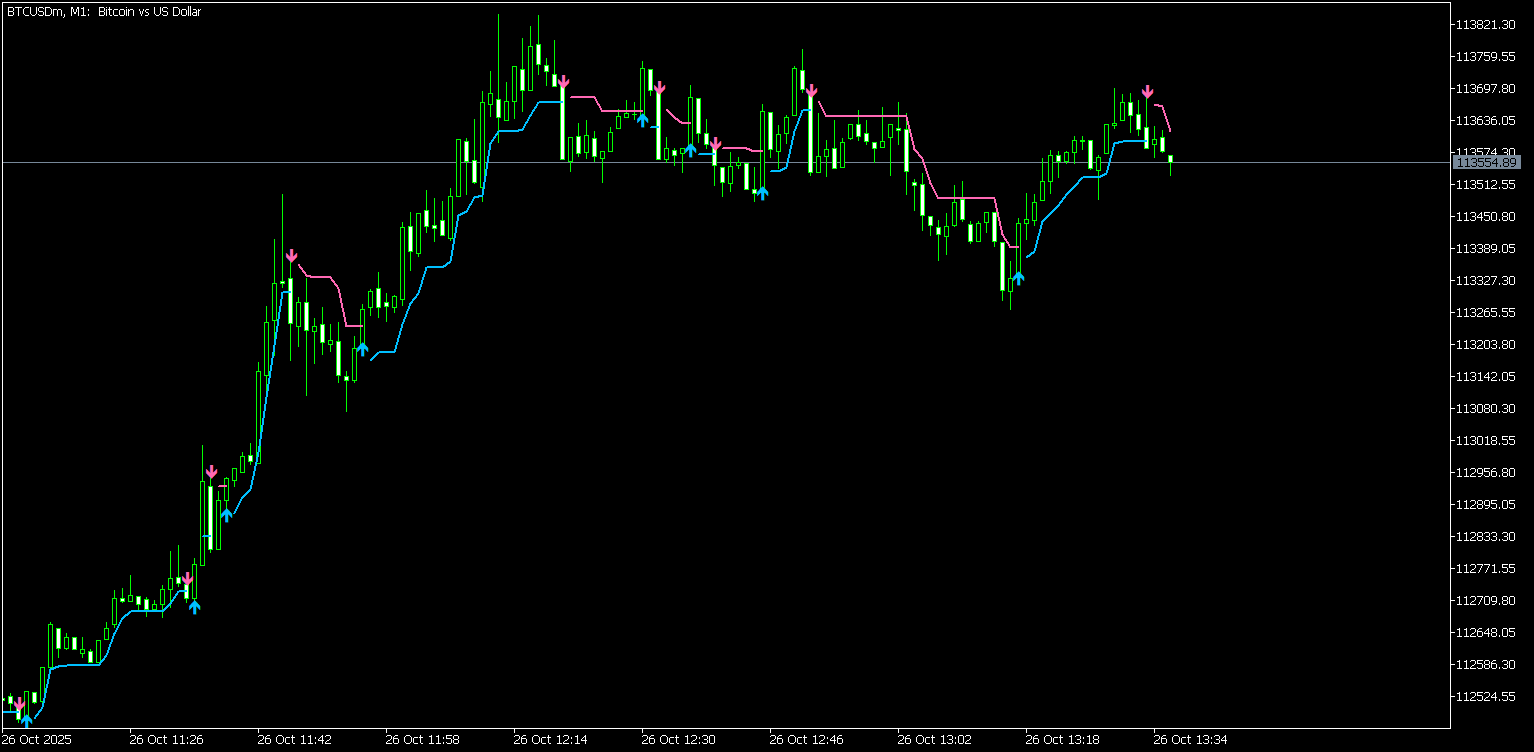This screenshot has height=752, width=1534.
Task: Click the 113697.80 price scale label
Action: tap(1487, 88)
